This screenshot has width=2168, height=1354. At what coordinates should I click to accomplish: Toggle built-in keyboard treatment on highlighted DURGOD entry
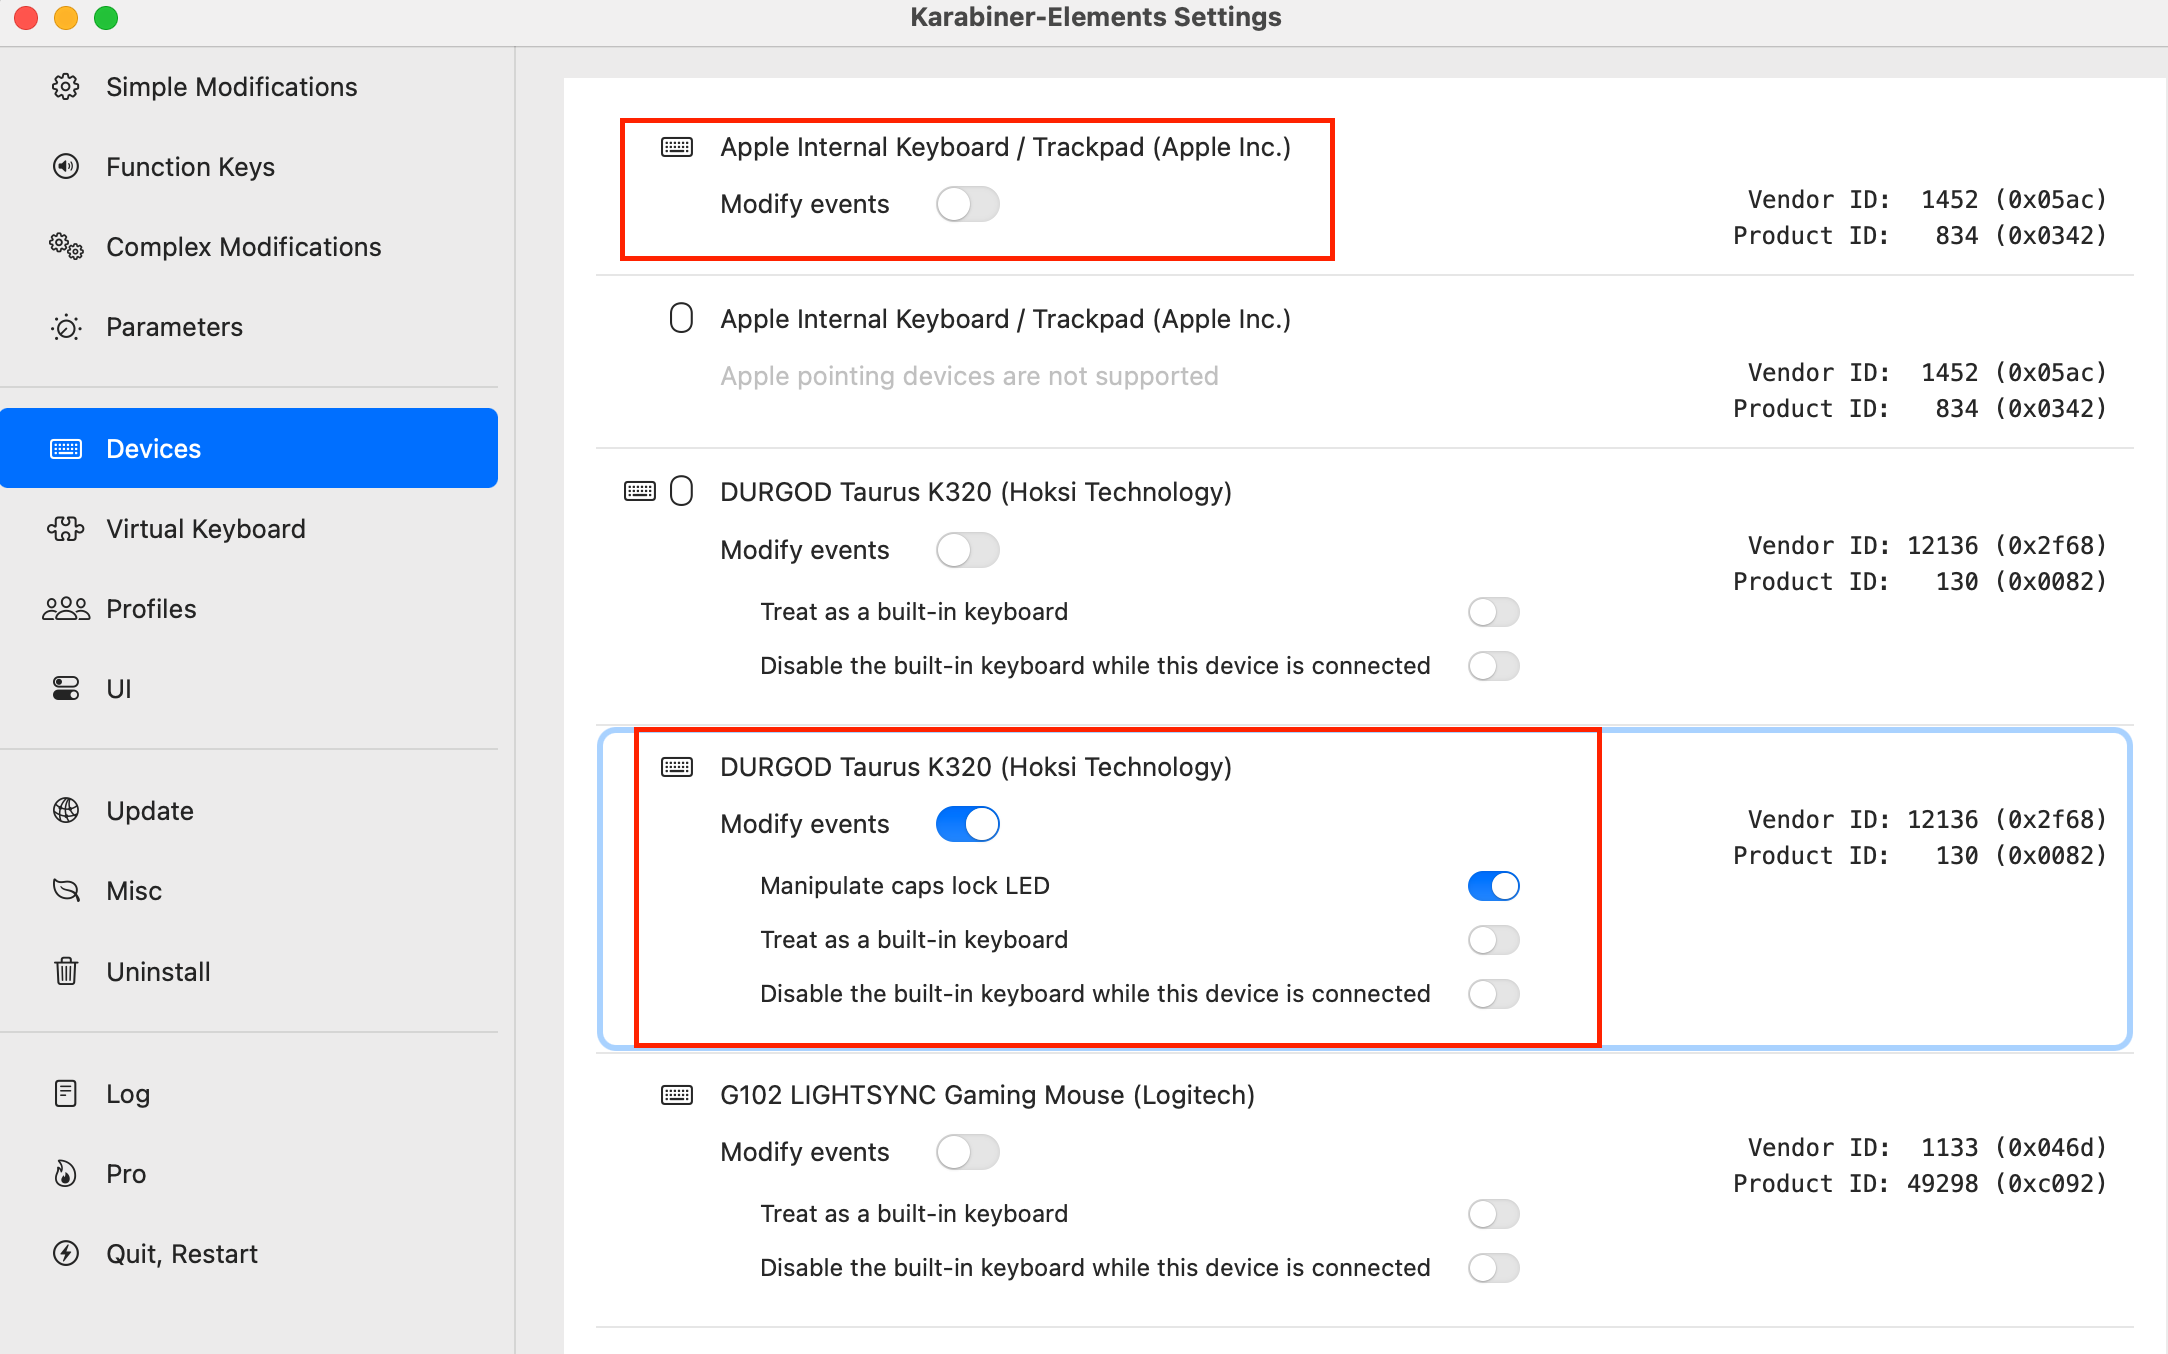(x=1494, y=940)
